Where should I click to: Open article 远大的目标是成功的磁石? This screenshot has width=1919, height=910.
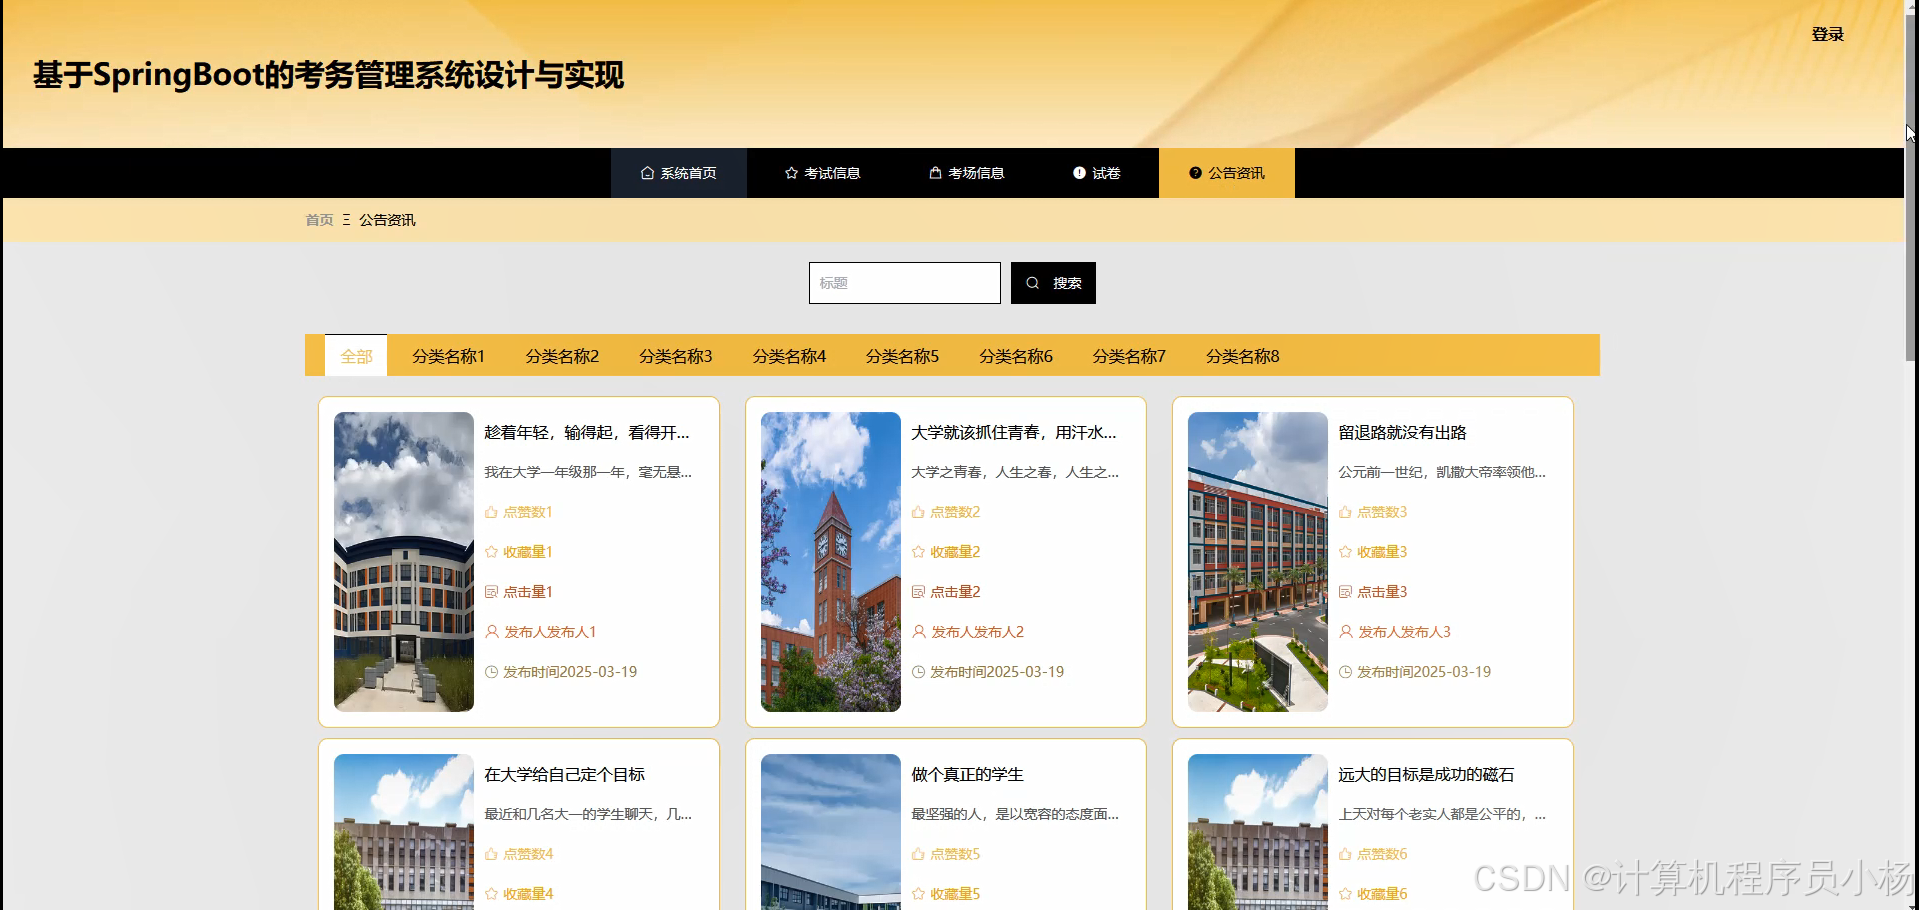coord(1426,774)
